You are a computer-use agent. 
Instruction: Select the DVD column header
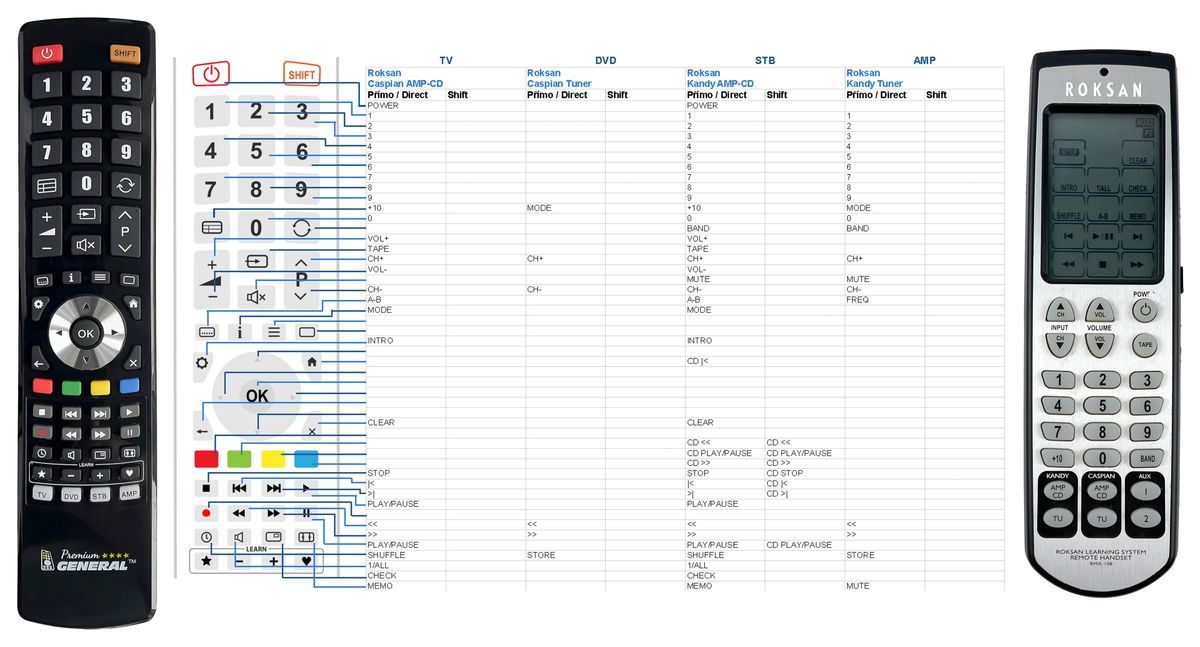tap(606, 60)
